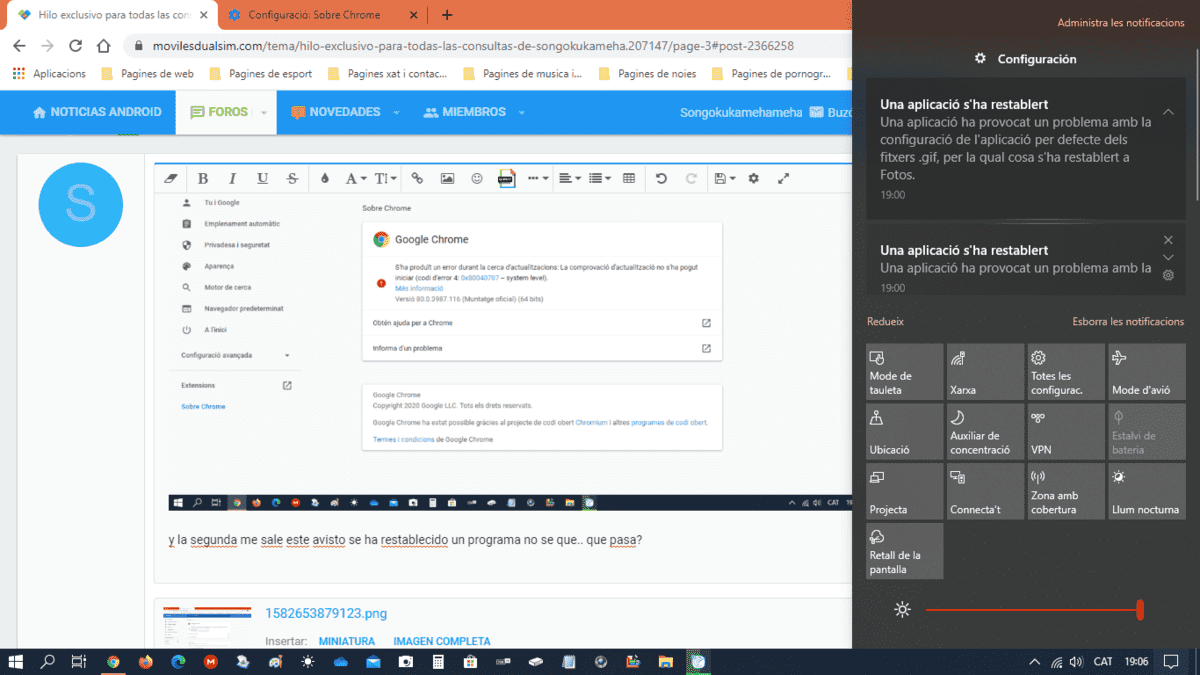This screenshot has height=675, width=1200.
Task: Click the GIF insert icon in editor
Action: tap(507, 178)
